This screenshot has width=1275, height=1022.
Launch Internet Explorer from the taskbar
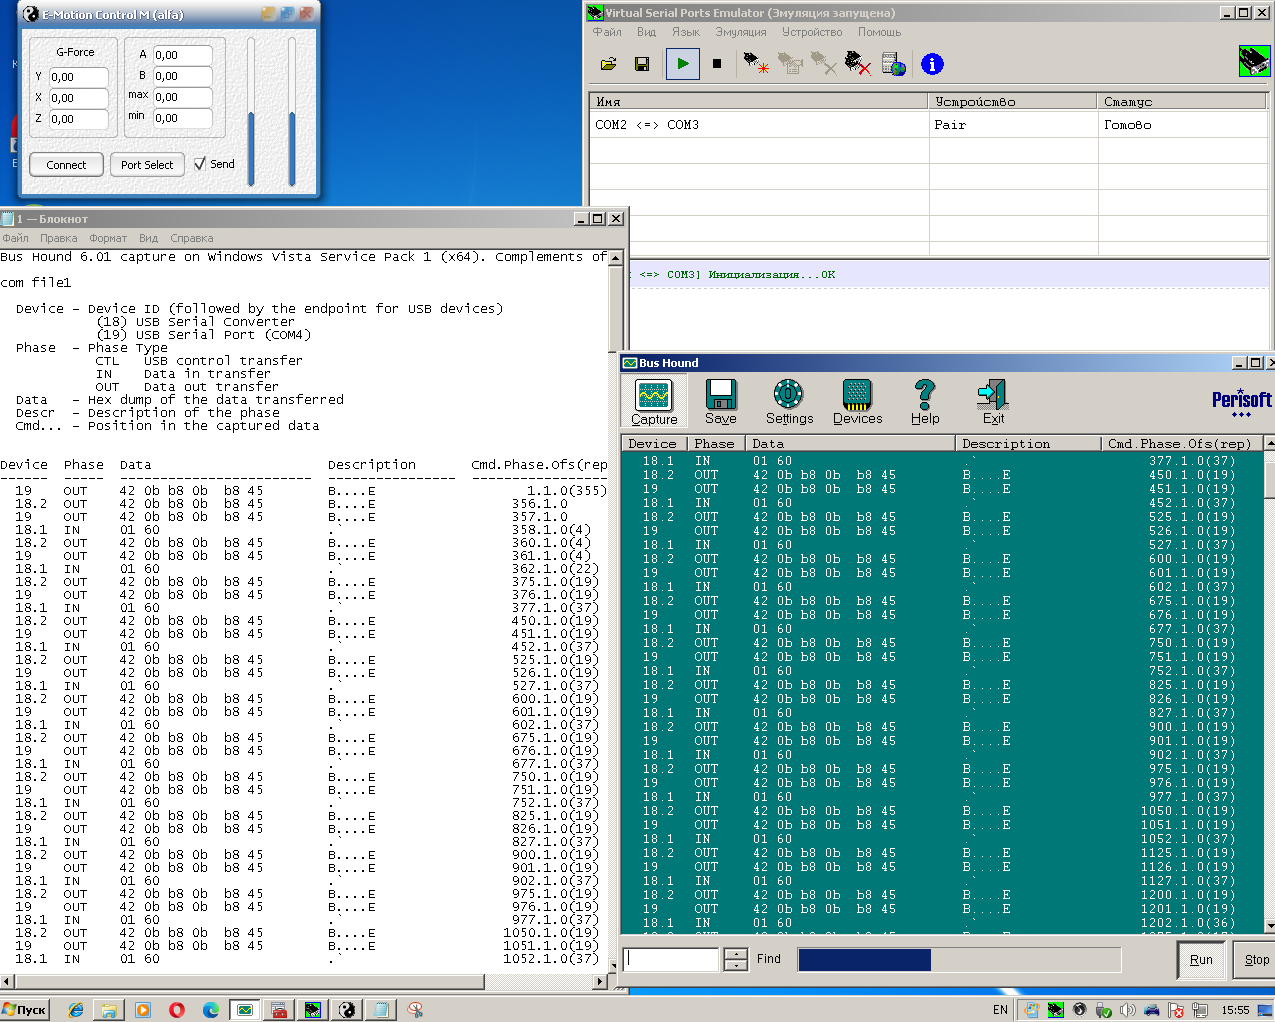76,1010
